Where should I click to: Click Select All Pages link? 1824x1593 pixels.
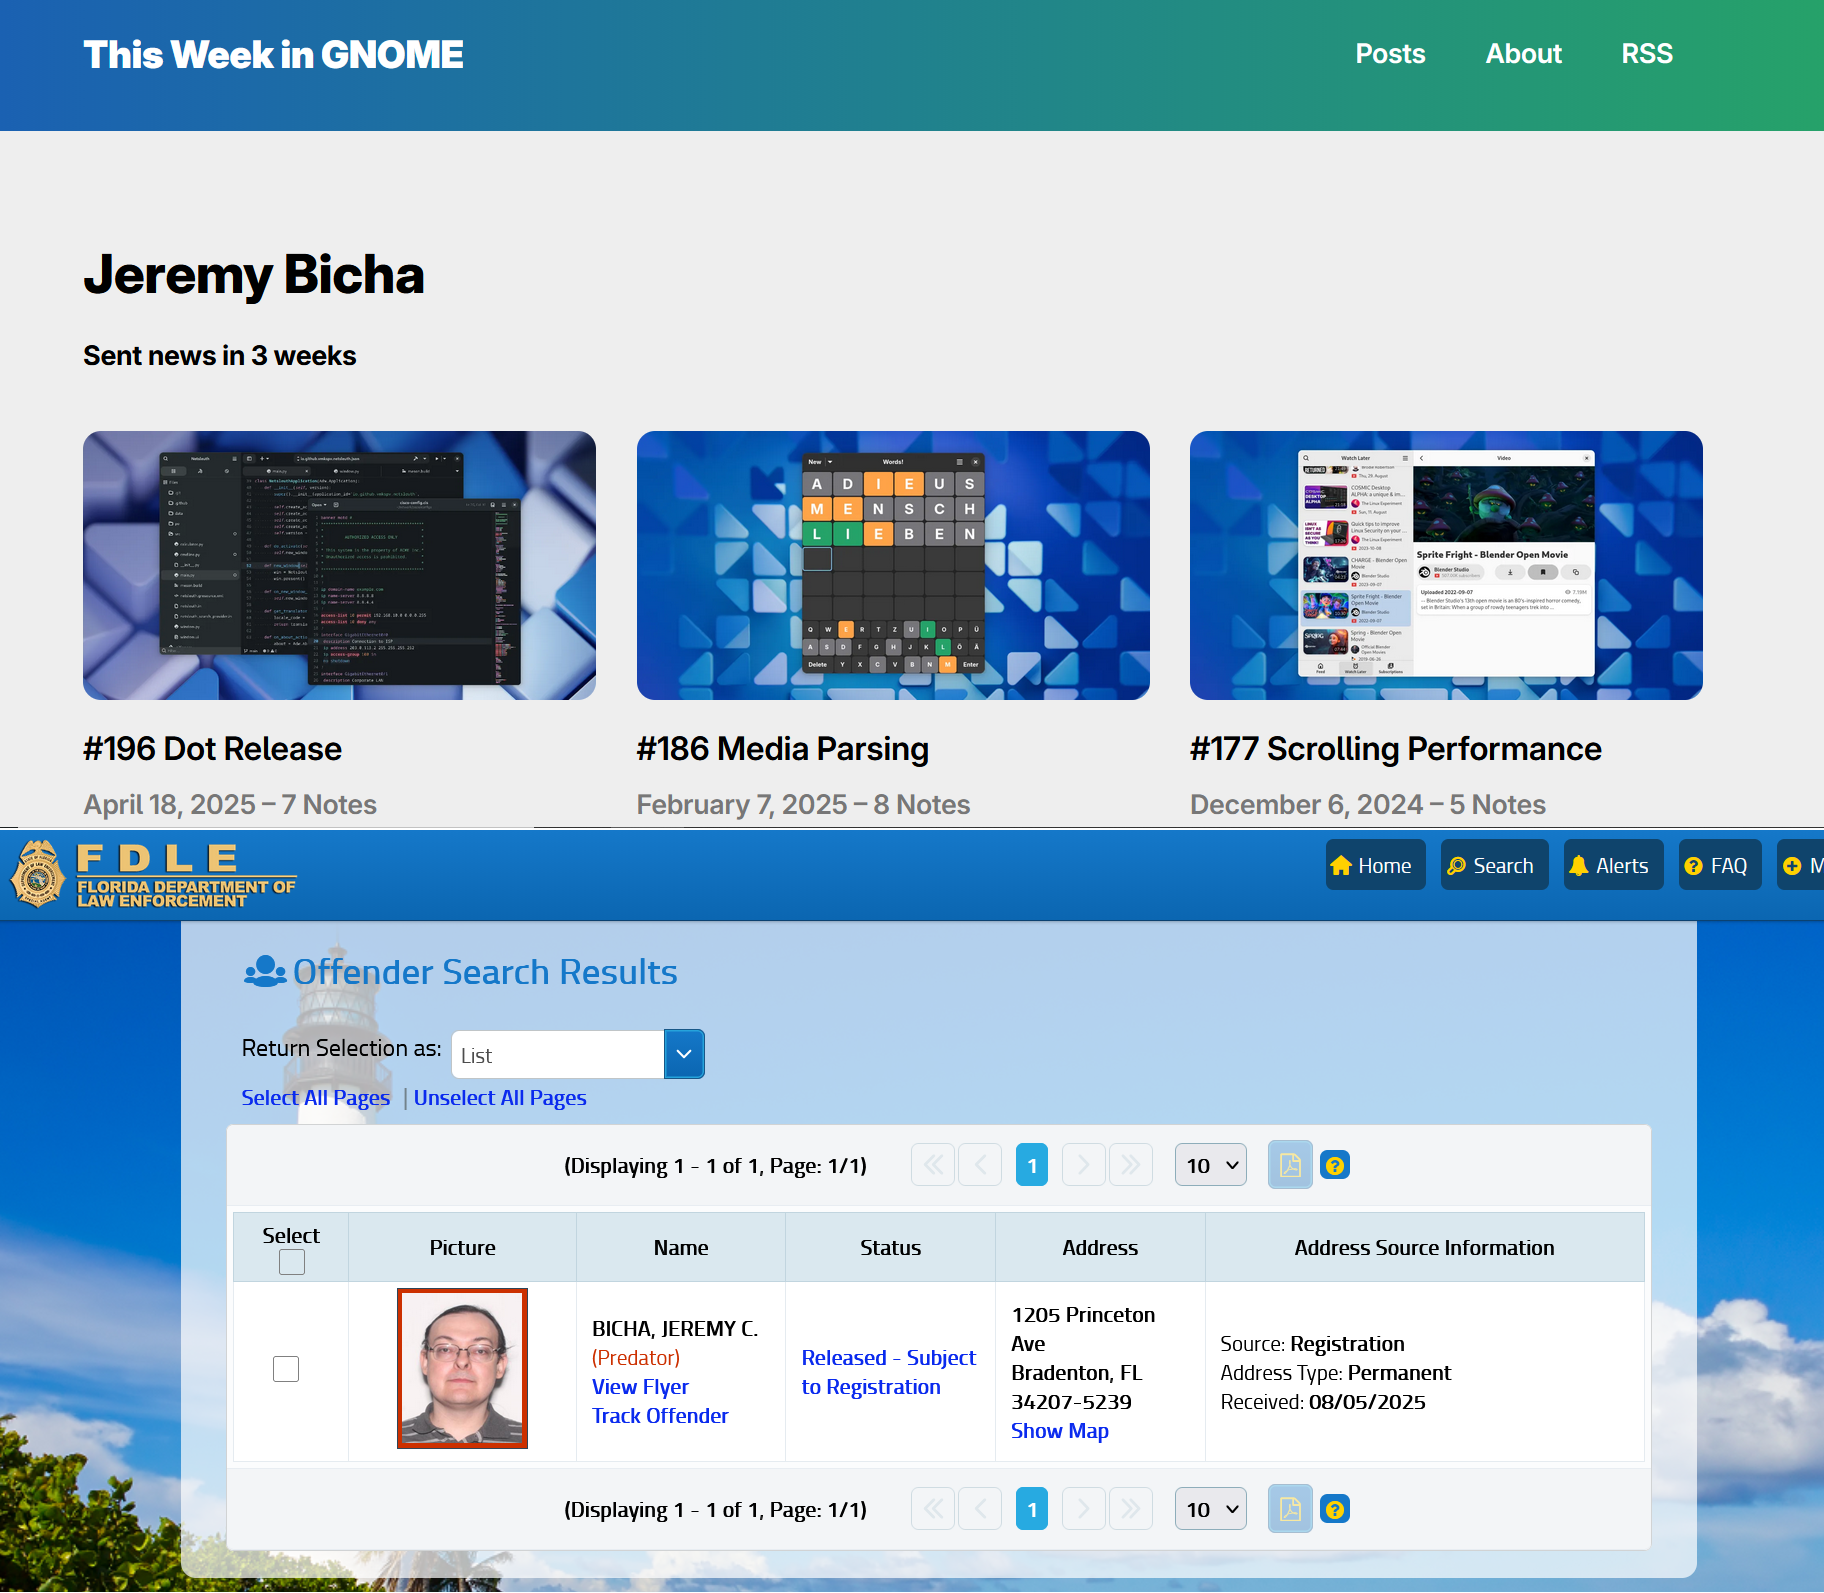pos(316,1098)
